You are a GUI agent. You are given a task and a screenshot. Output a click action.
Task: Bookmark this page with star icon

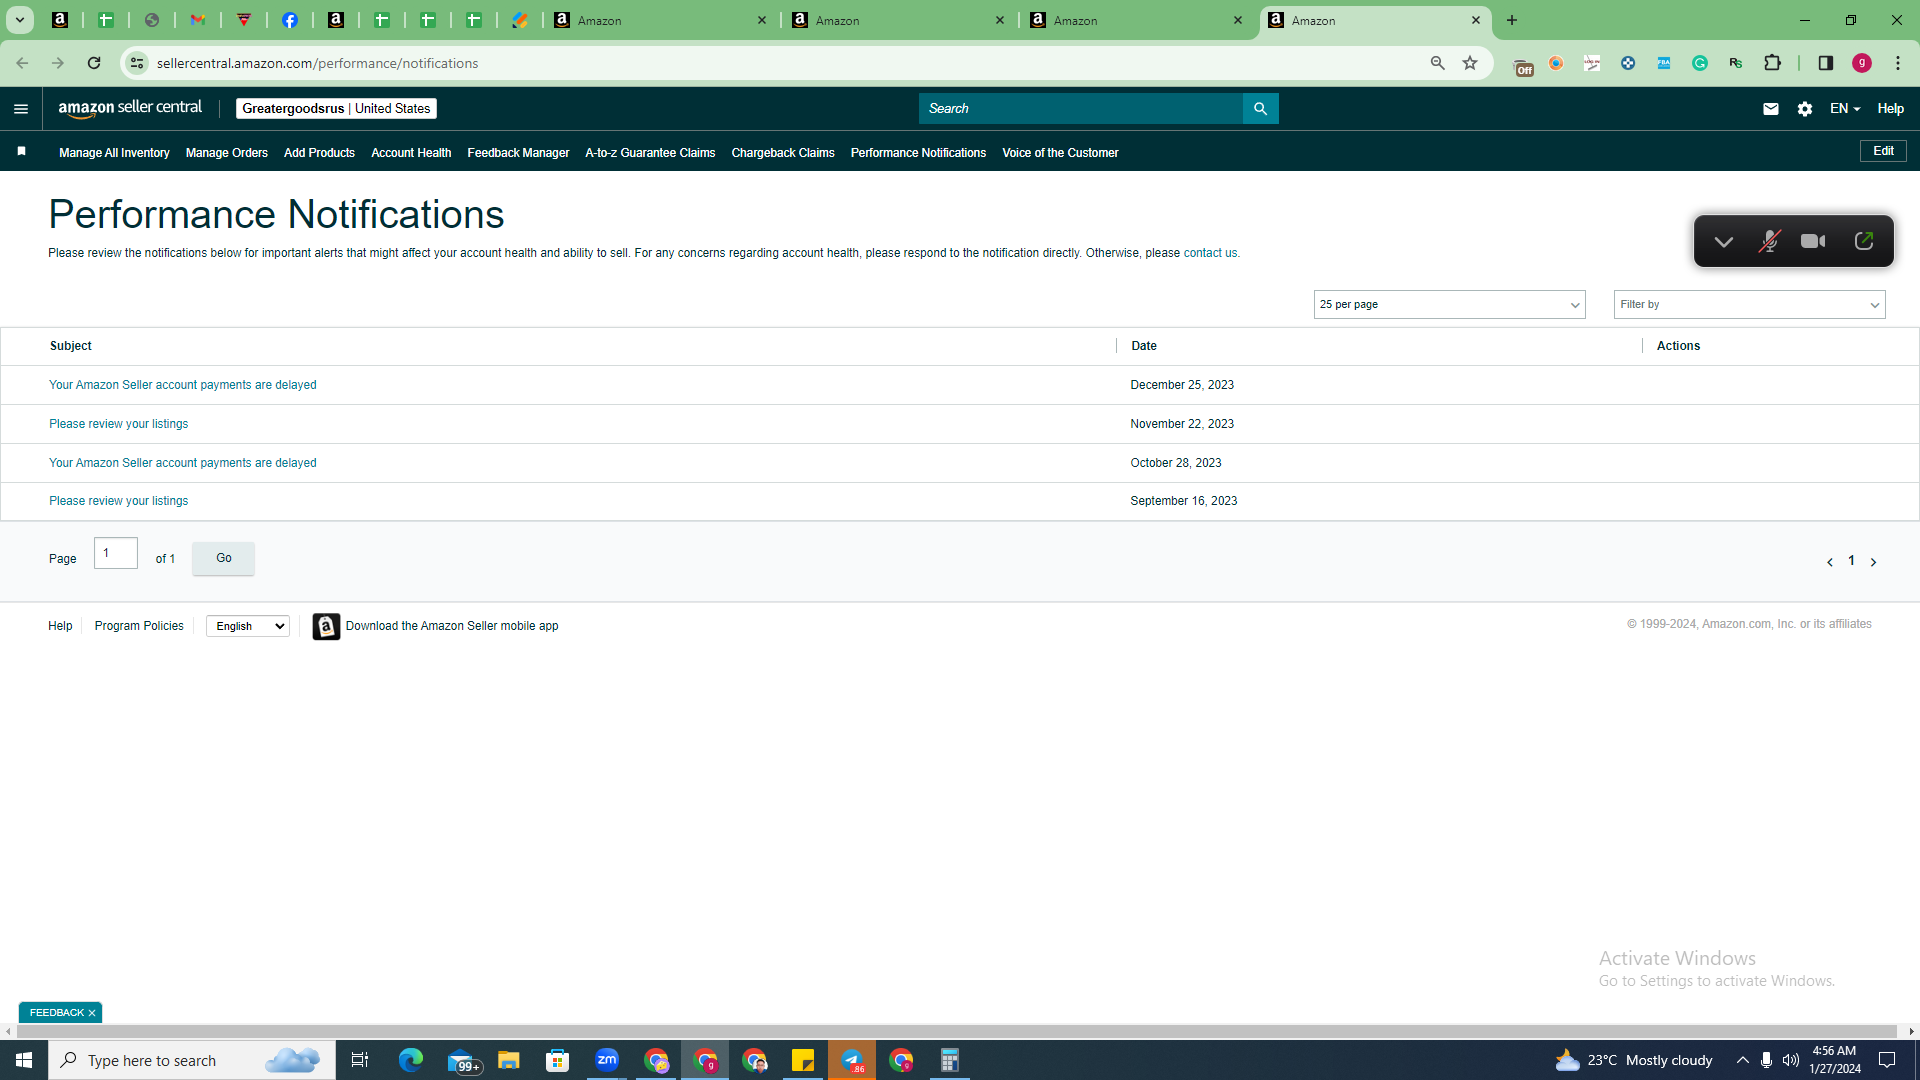point(1470,63)
